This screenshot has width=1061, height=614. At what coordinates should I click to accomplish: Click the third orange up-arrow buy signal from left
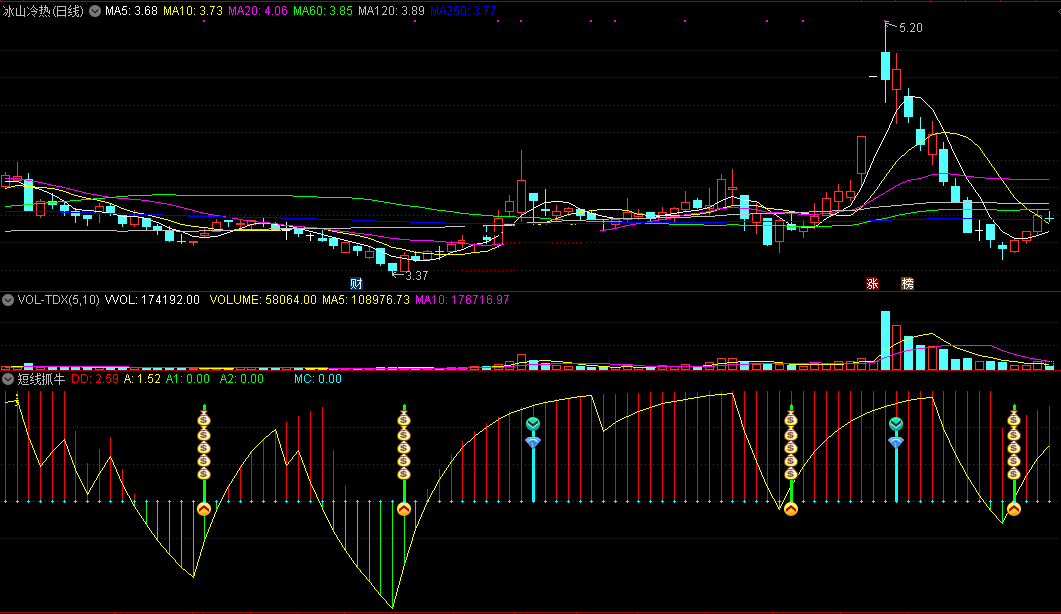[x=791, y=508]
